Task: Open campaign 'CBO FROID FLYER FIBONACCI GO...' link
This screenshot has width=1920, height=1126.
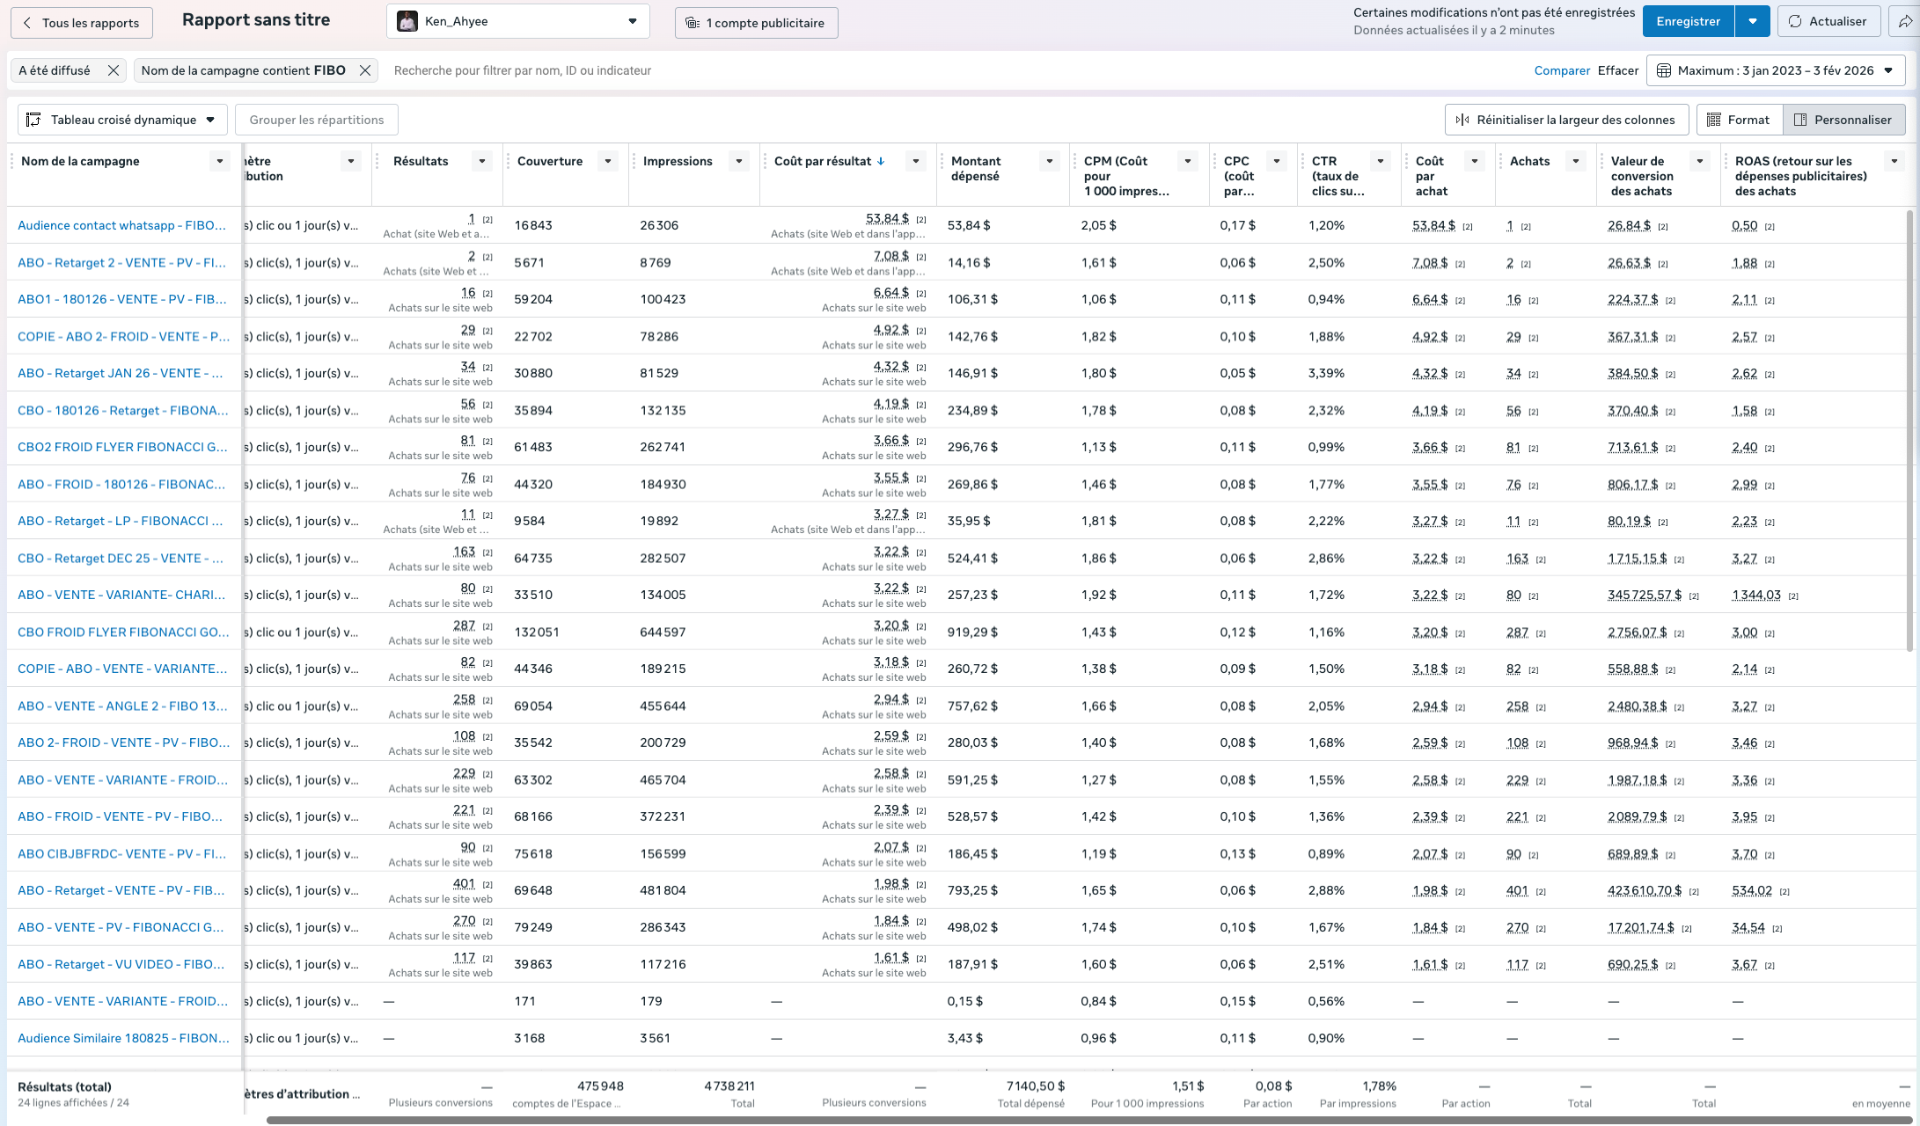Action: (x=123, y=632)
